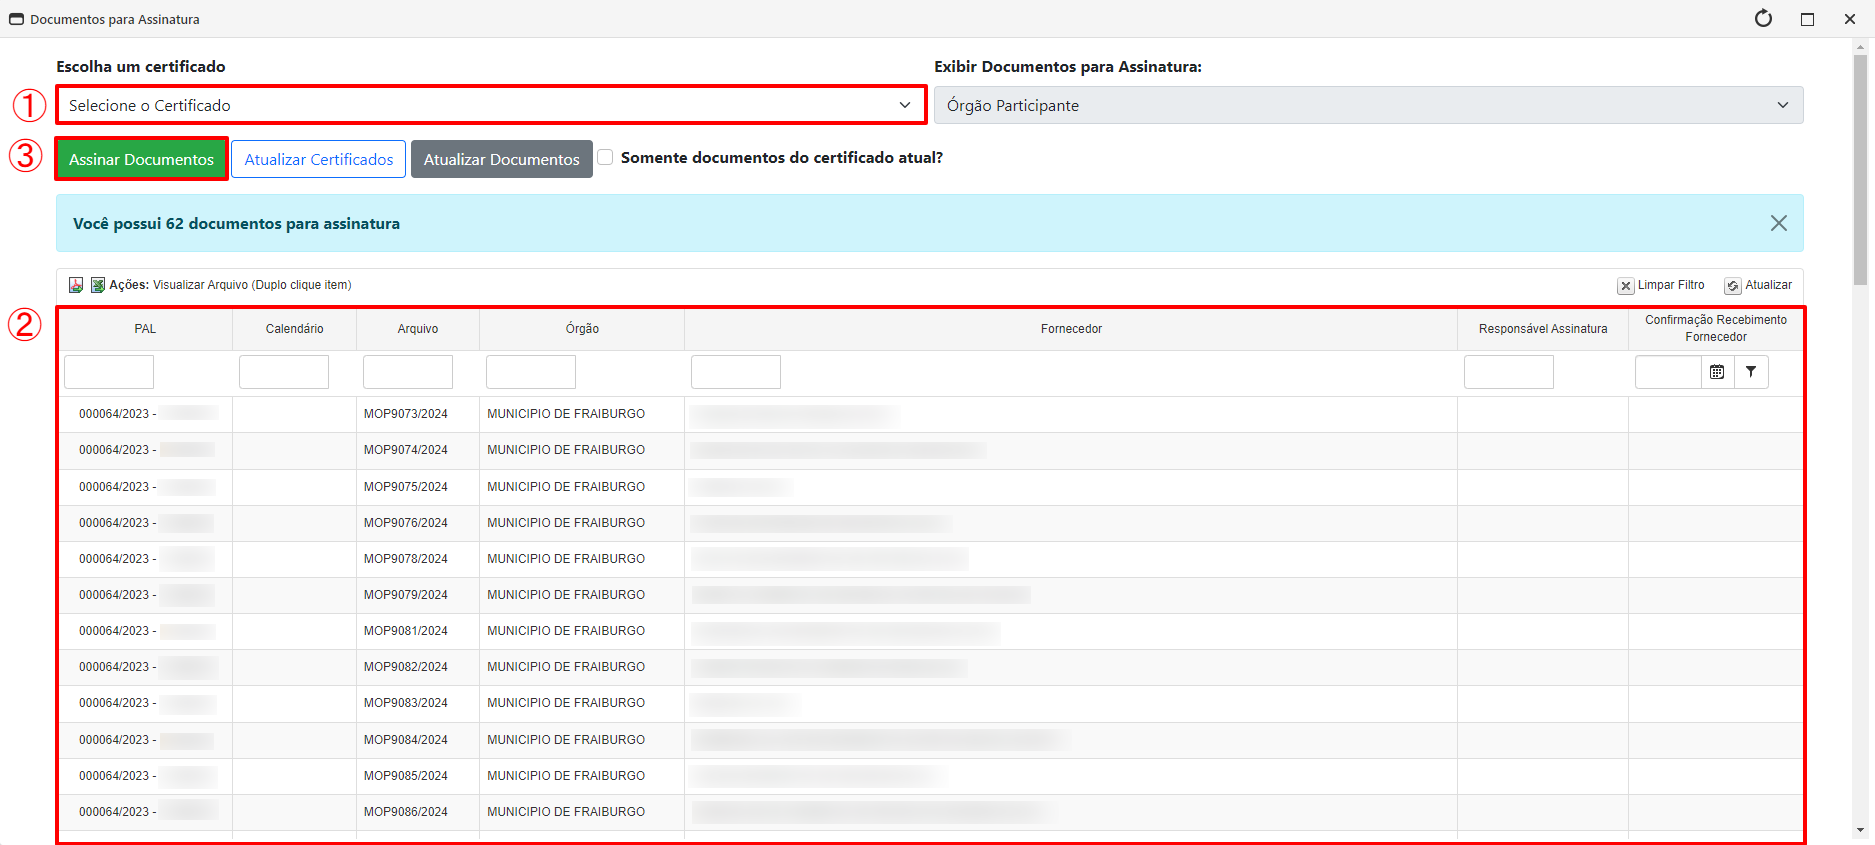Click the funnel filter icon
Screen dimensions: 1875x845
pos(1751,372)
